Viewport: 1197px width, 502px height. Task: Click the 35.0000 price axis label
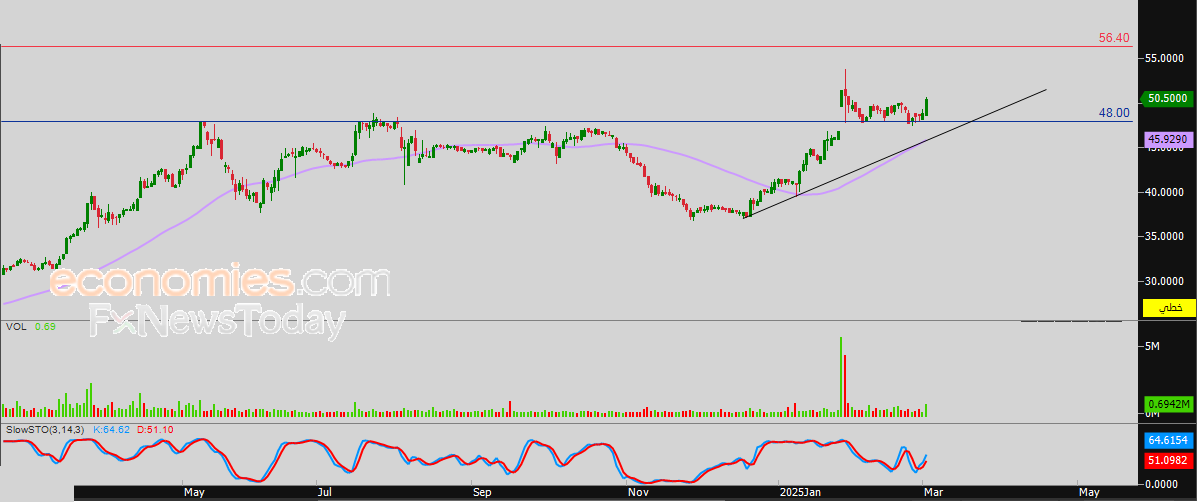tap(1165, 237)
